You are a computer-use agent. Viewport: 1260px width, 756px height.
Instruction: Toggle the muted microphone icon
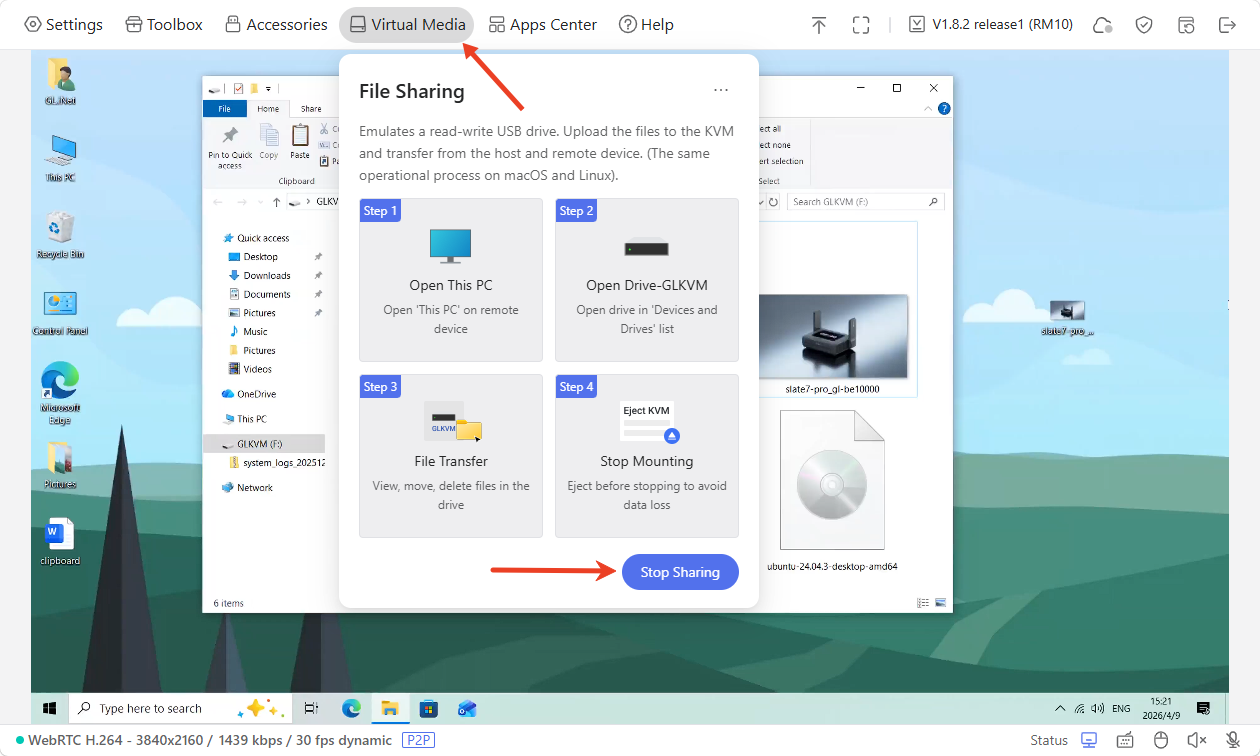point(1233,740)
